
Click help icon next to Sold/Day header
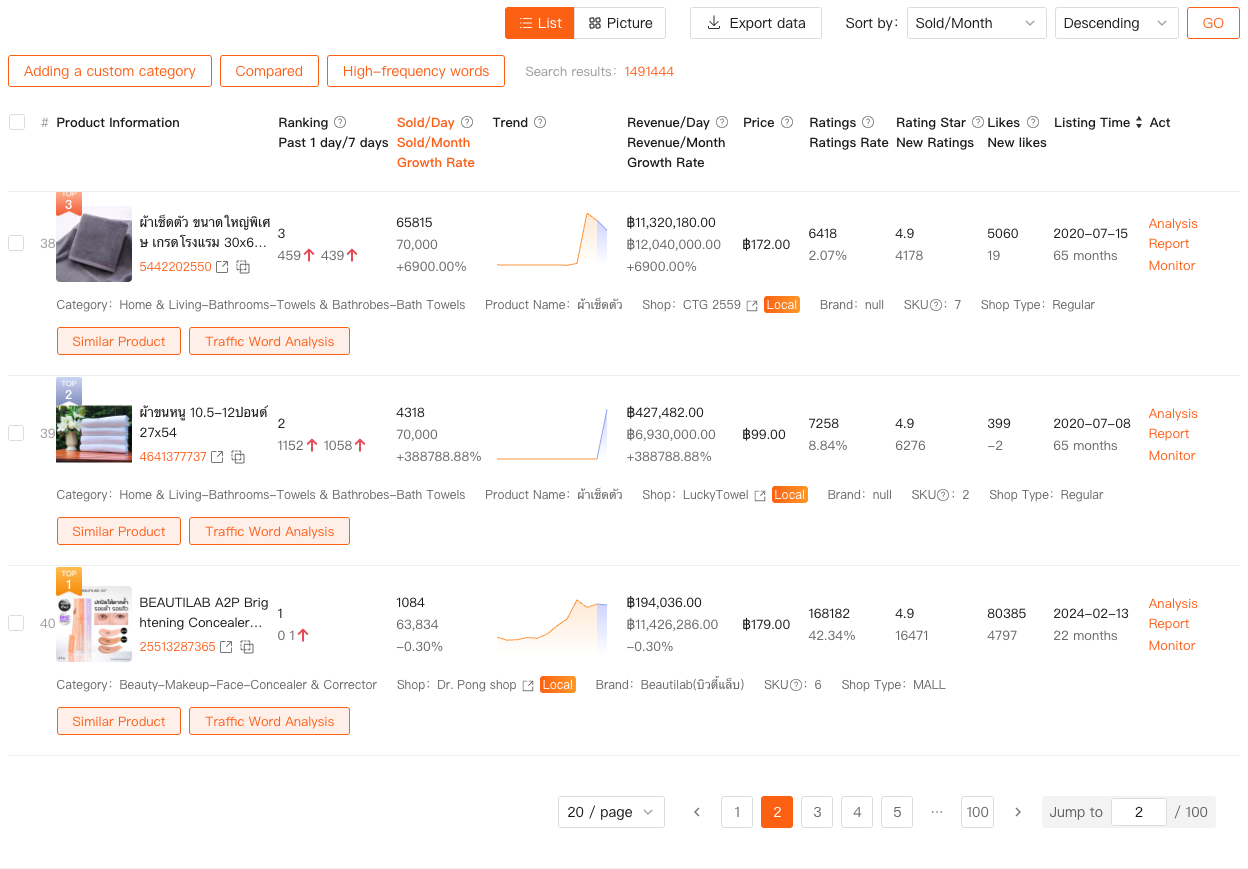[467, 123]
